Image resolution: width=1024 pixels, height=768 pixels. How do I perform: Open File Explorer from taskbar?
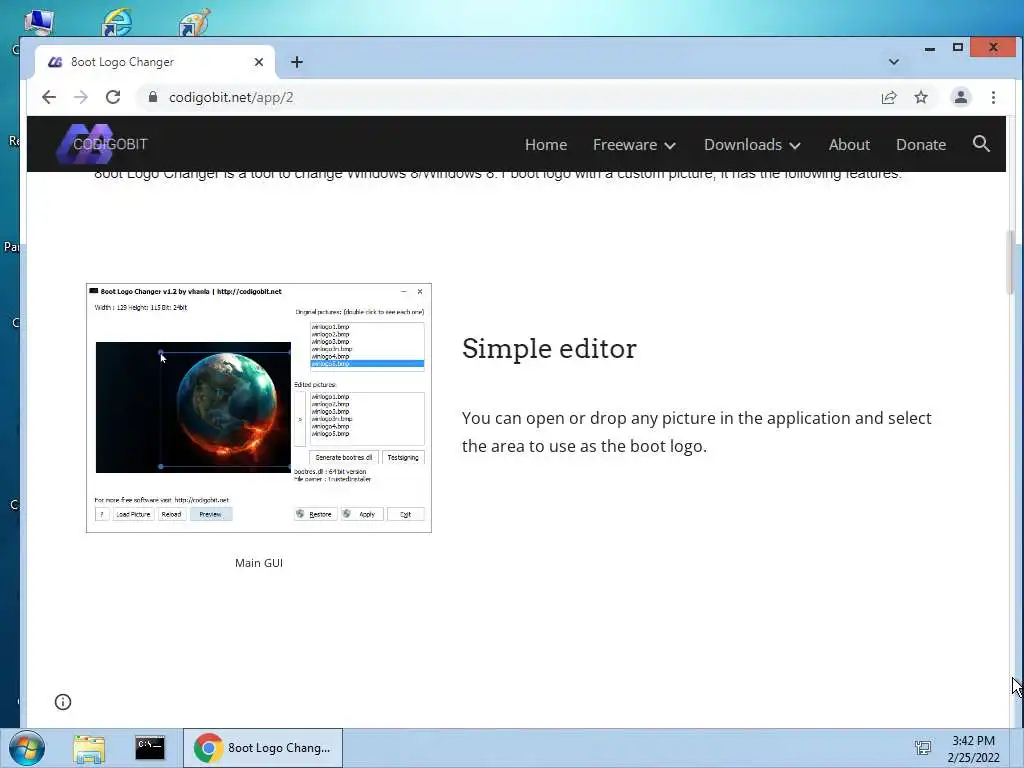89,749
